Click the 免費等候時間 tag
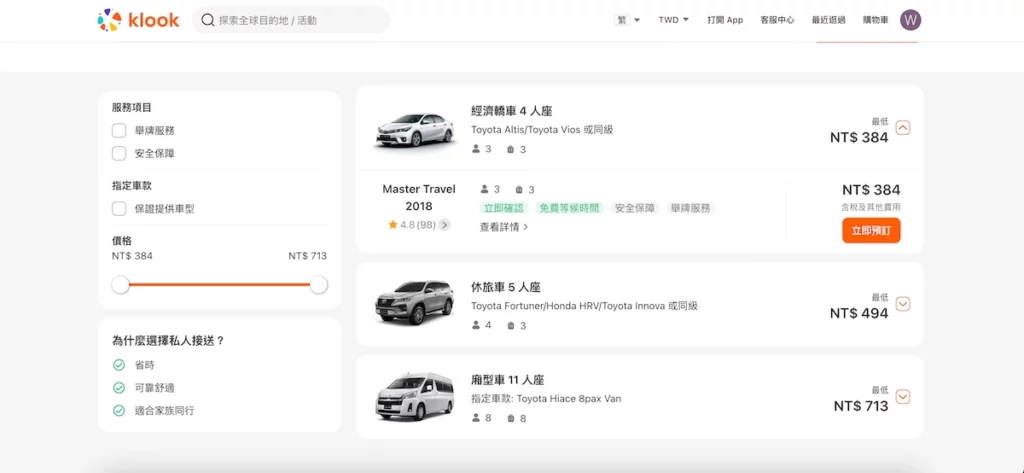1024x473 pixels. 568,208
